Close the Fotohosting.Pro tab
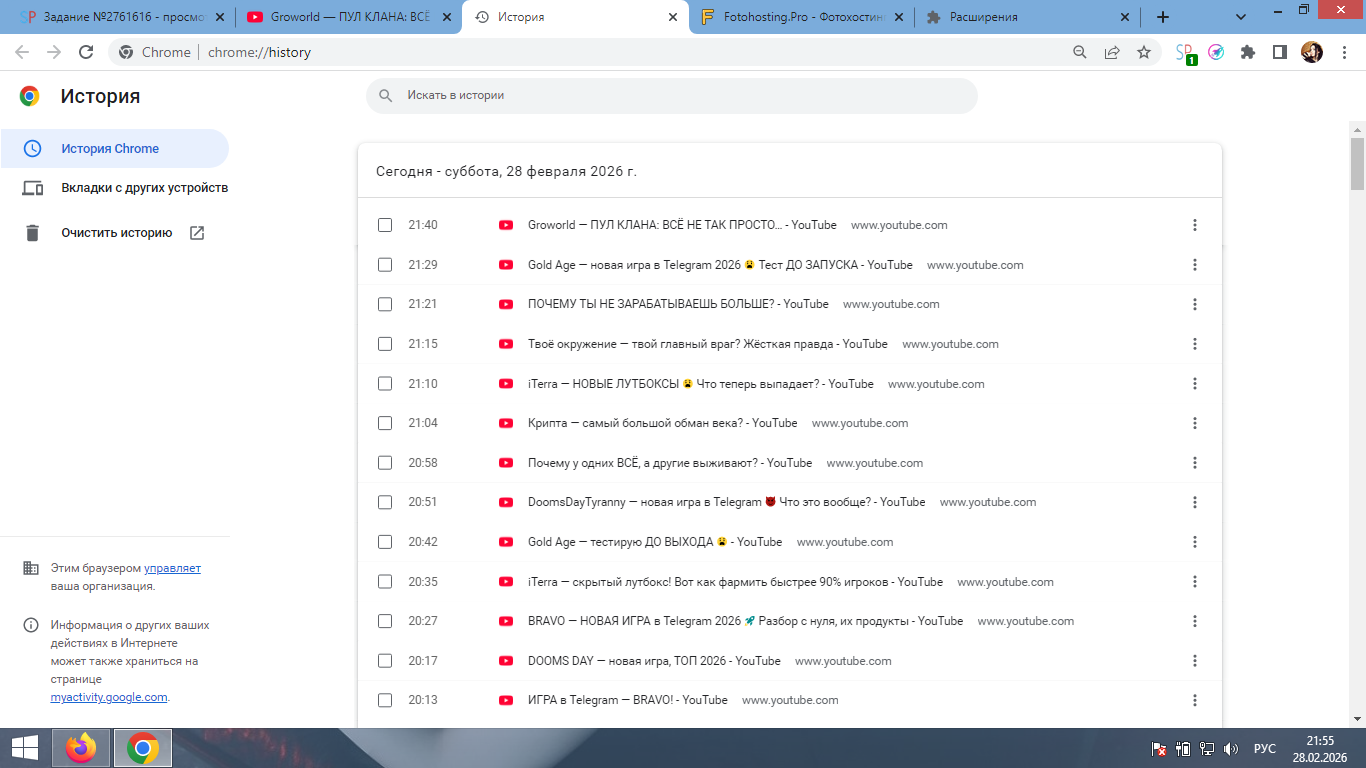 pyautogui.click(x=899, y=17)
